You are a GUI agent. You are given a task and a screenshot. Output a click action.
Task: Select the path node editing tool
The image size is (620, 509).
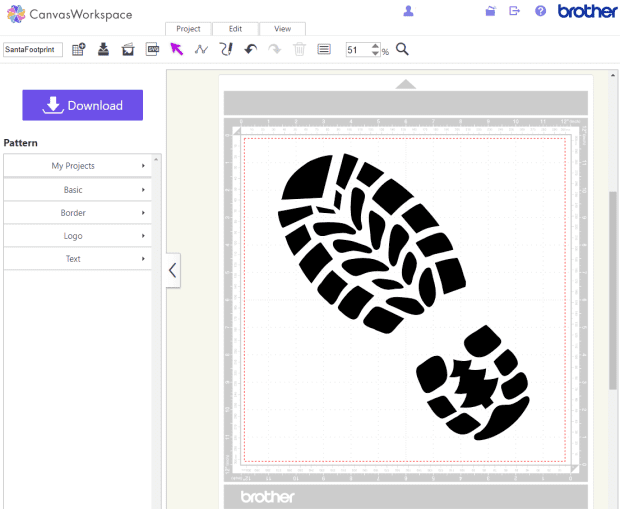(201, 49)
